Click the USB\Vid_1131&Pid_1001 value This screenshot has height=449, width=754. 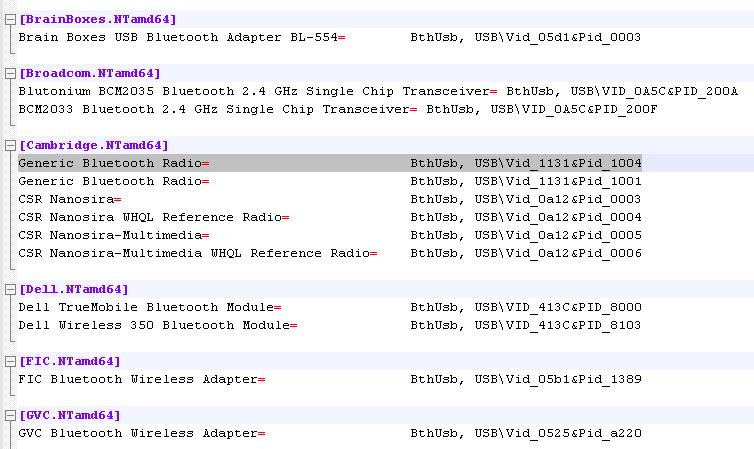[x=558, y=181]
